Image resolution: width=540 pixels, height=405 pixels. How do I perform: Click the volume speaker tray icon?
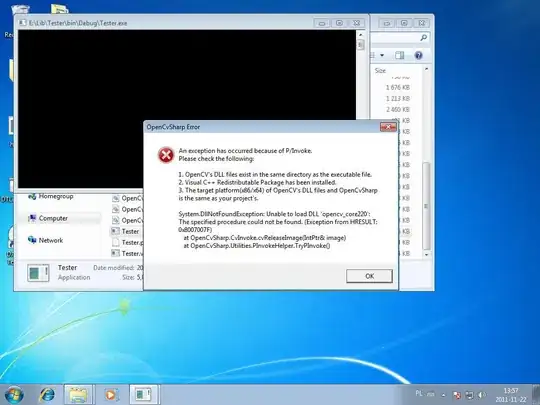pyautogui.click(x=481, y=395)
